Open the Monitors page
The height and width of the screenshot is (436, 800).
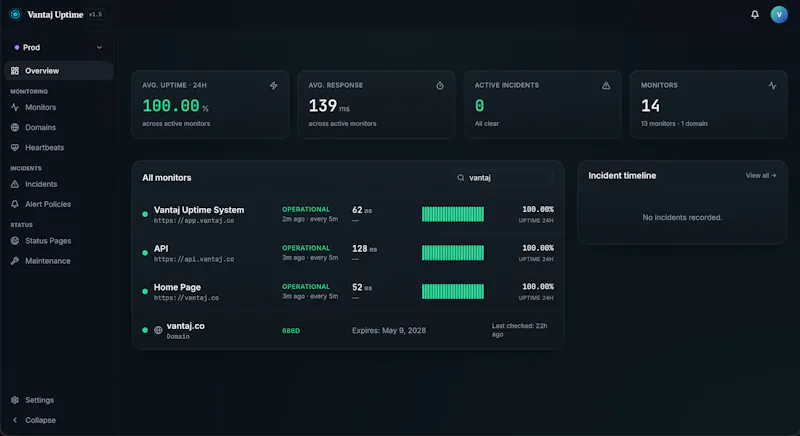click(x=40, y=107)
